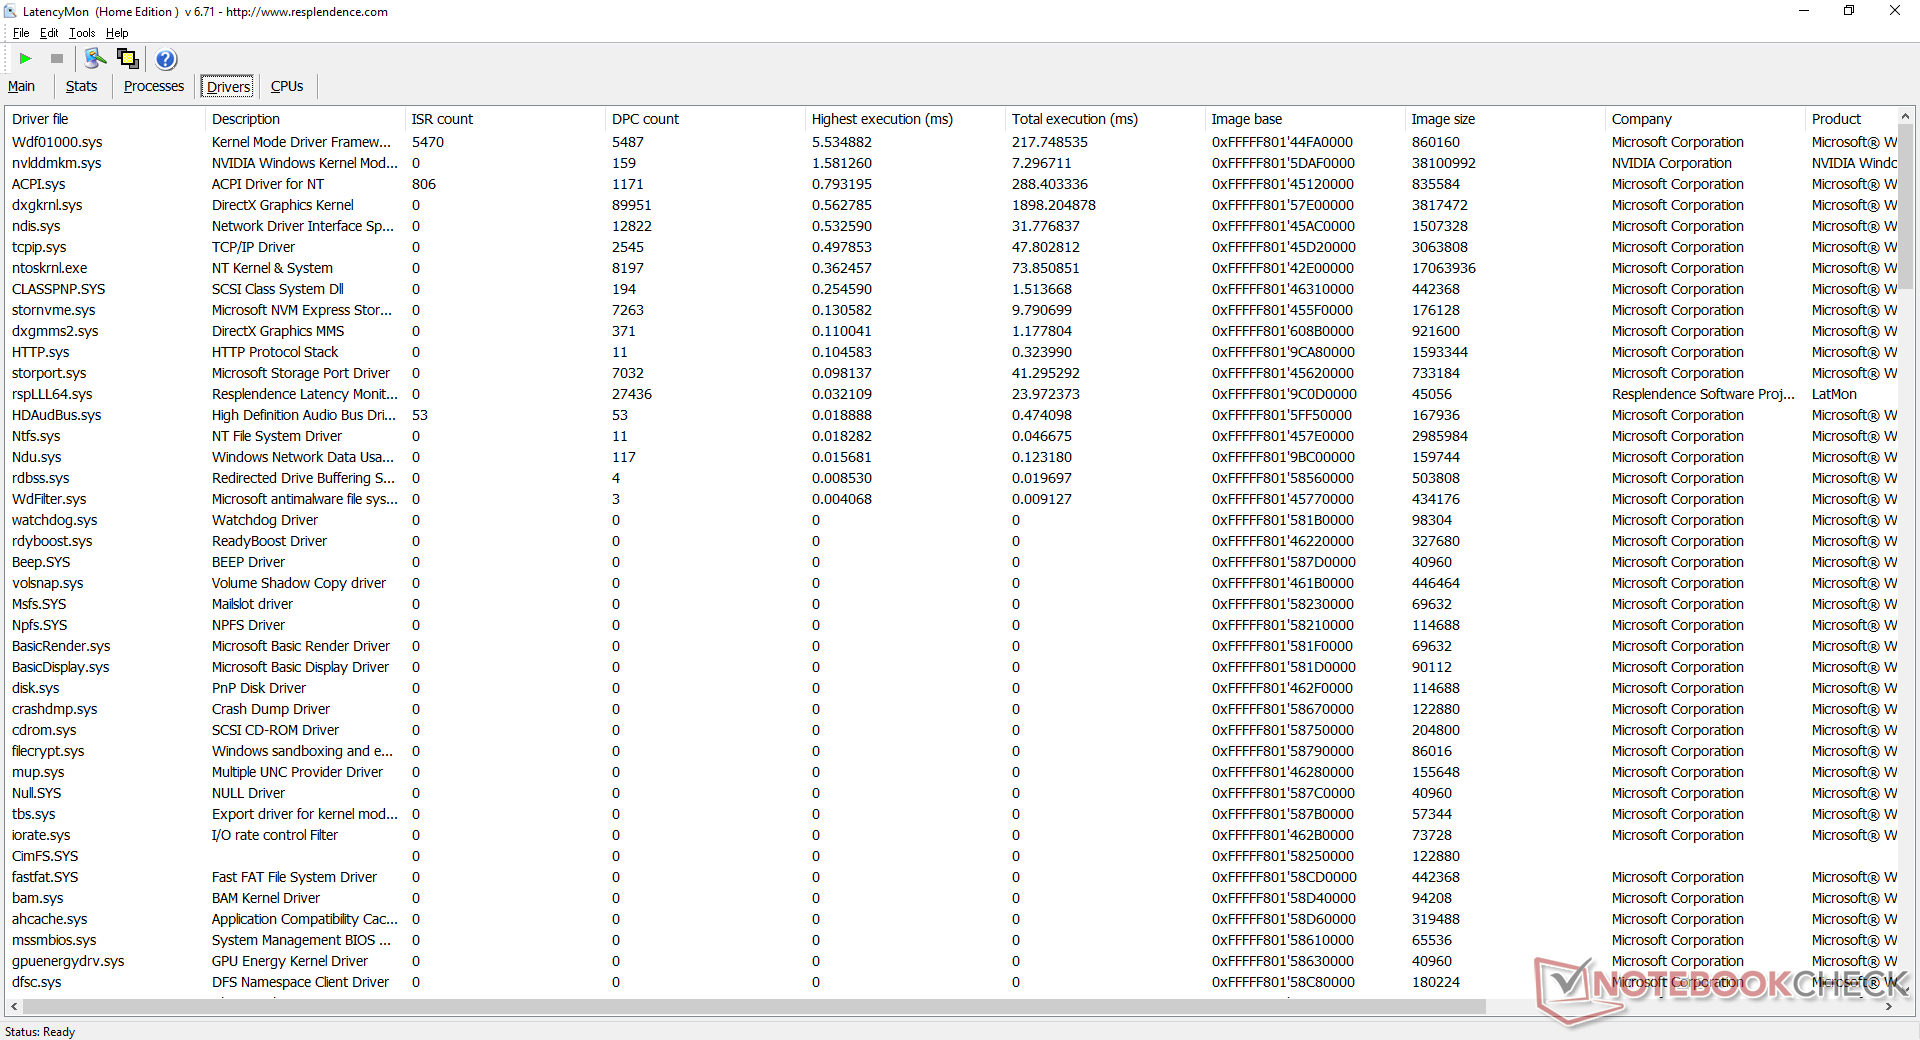1920x1040 pixels.
Task: Open the Tools menu
Action: pyautogui.click(x=82, y=33)
